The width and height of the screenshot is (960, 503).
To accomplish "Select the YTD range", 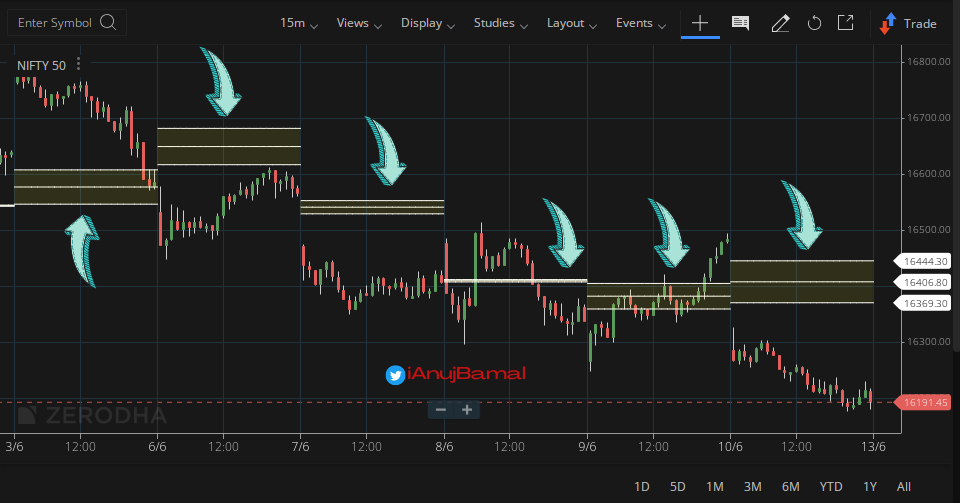I will [x=831, y=486].
